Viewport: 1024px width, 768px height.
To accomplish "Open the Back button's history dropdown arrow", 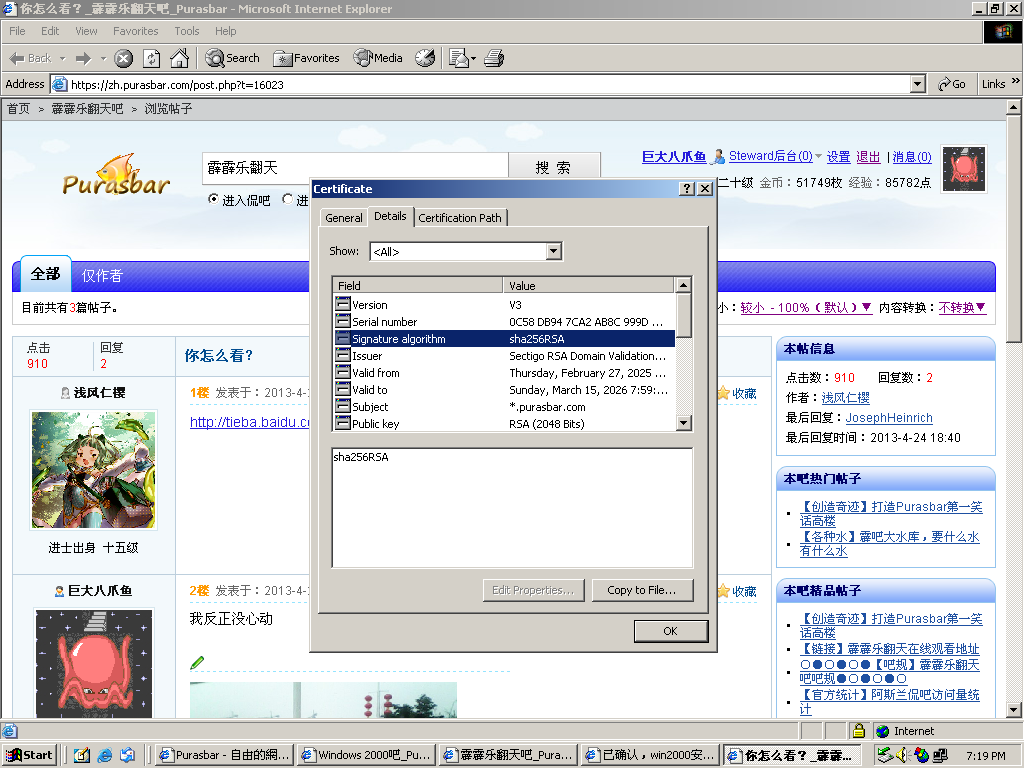I will [x=63, y=58].
